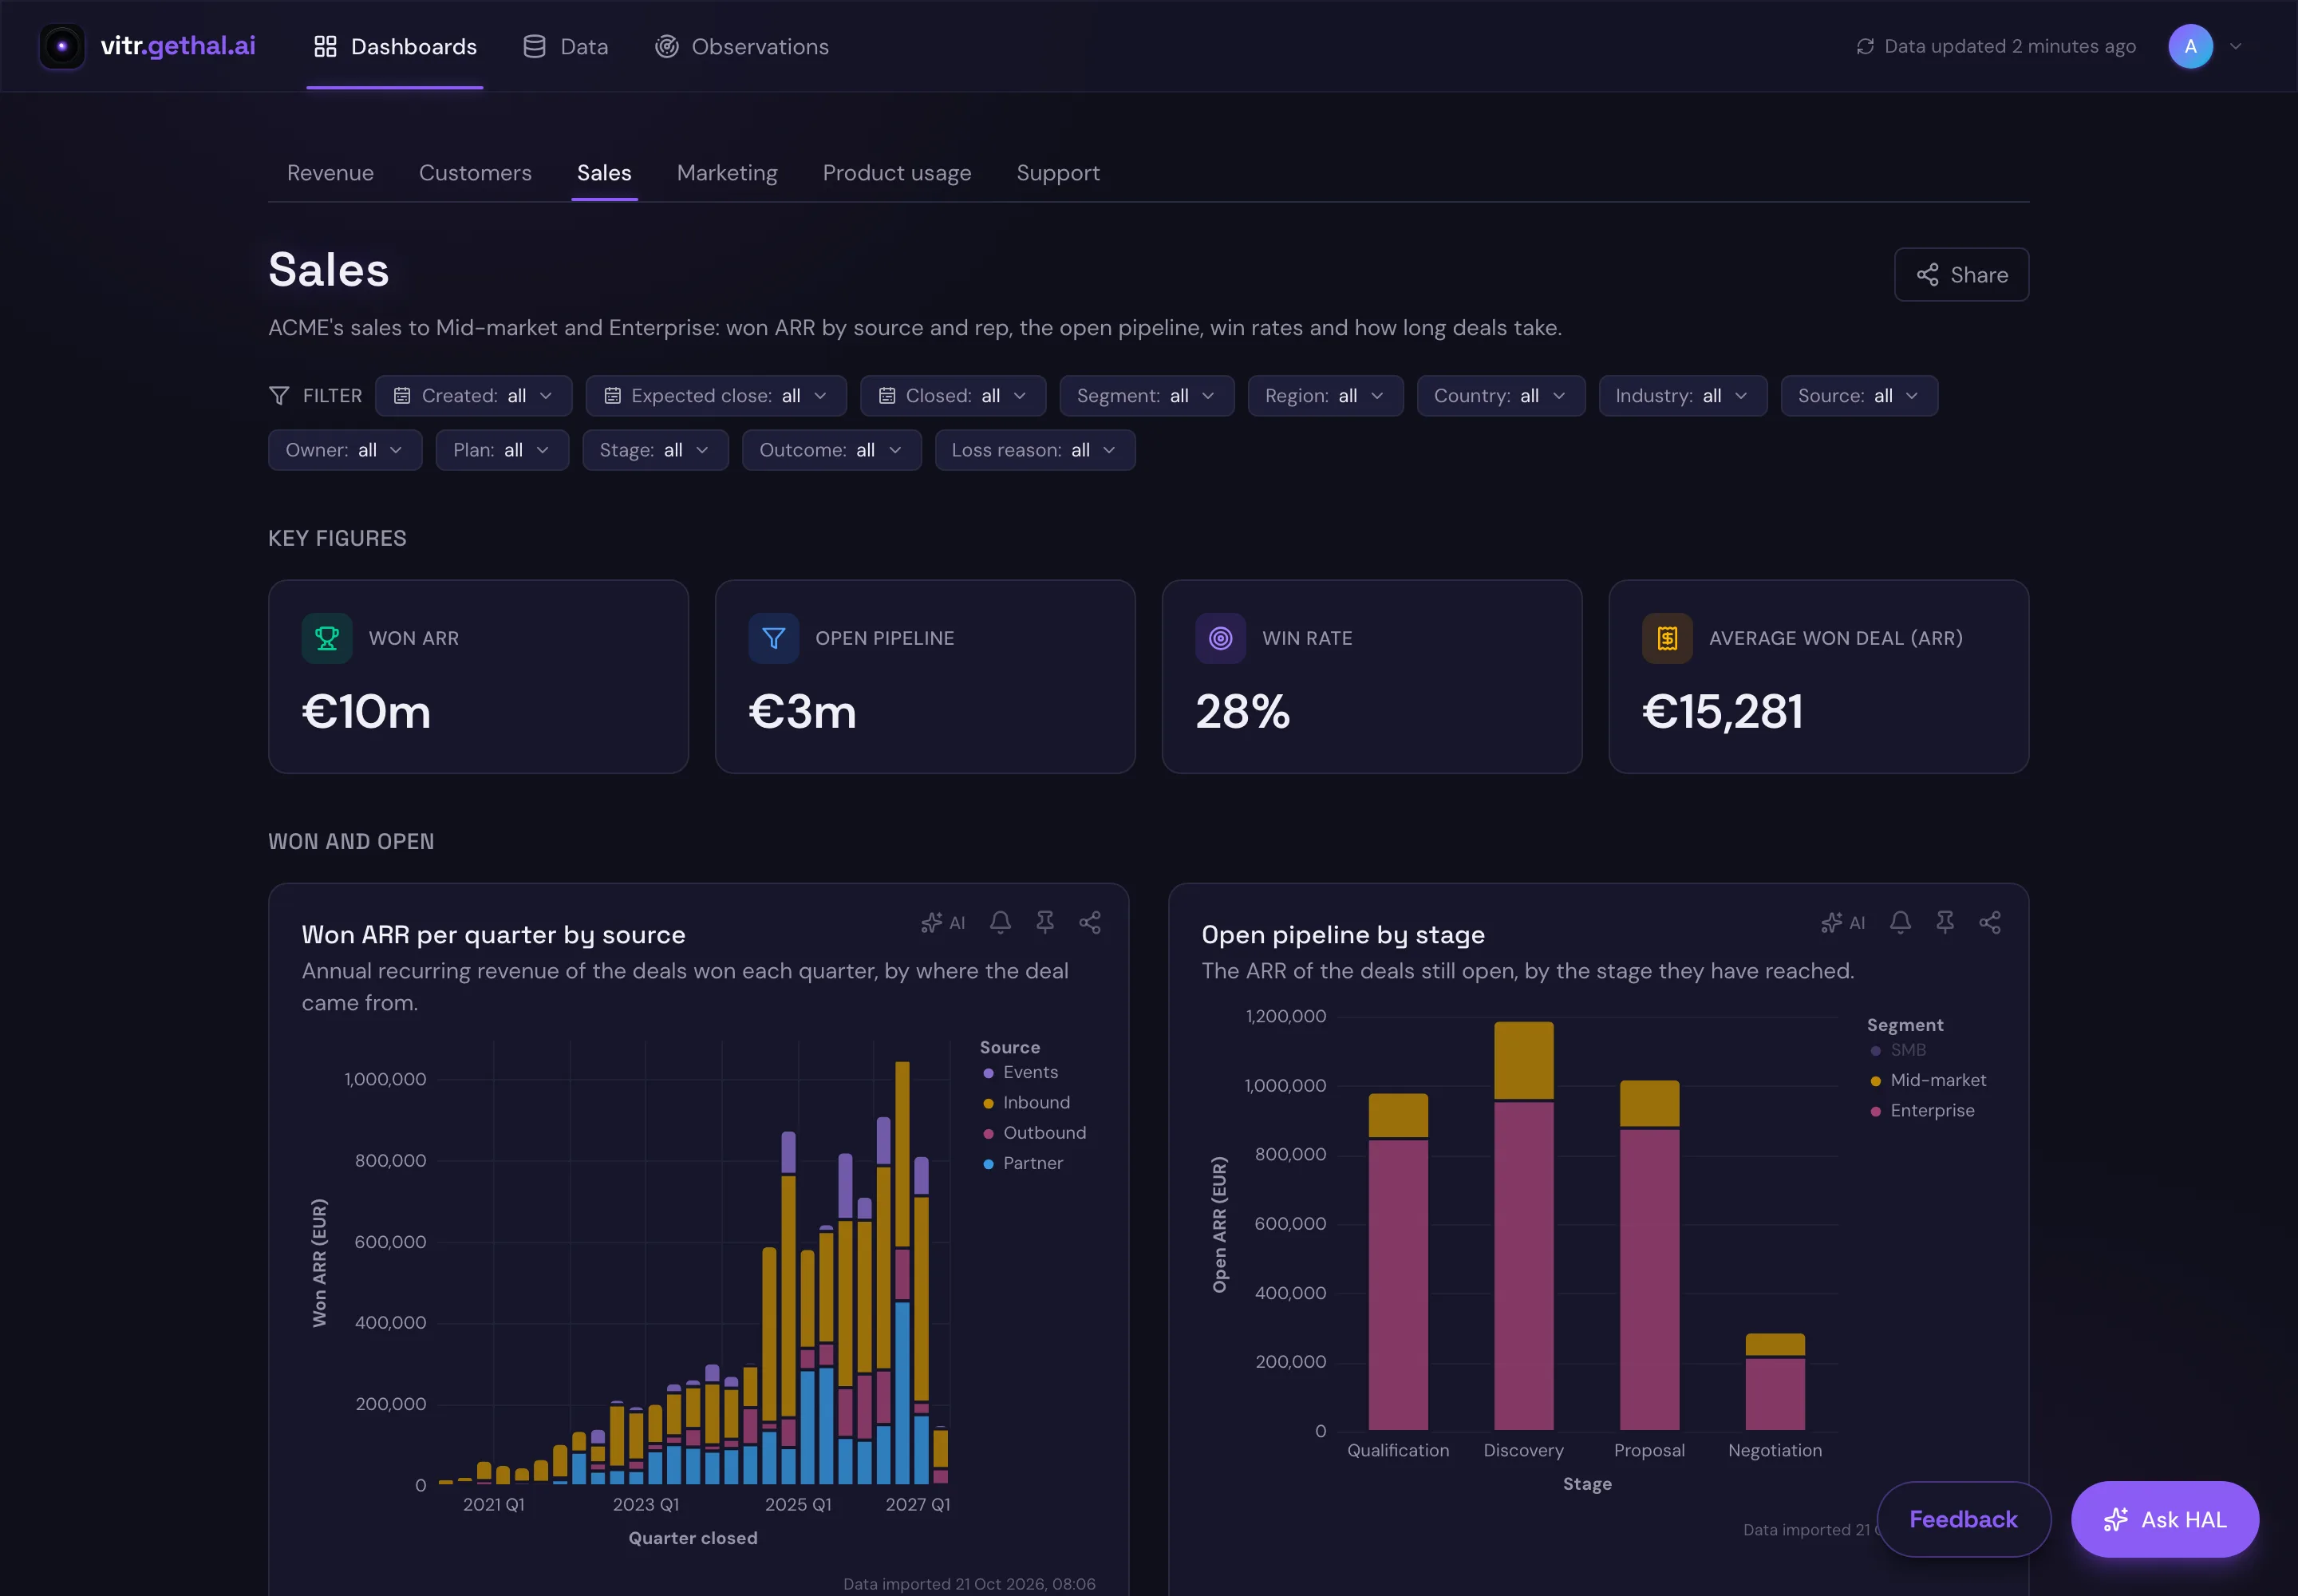This screenshot has height=1596, width=2298.
Task: Open the Data section in top navigation
Action: pos(565,46)
